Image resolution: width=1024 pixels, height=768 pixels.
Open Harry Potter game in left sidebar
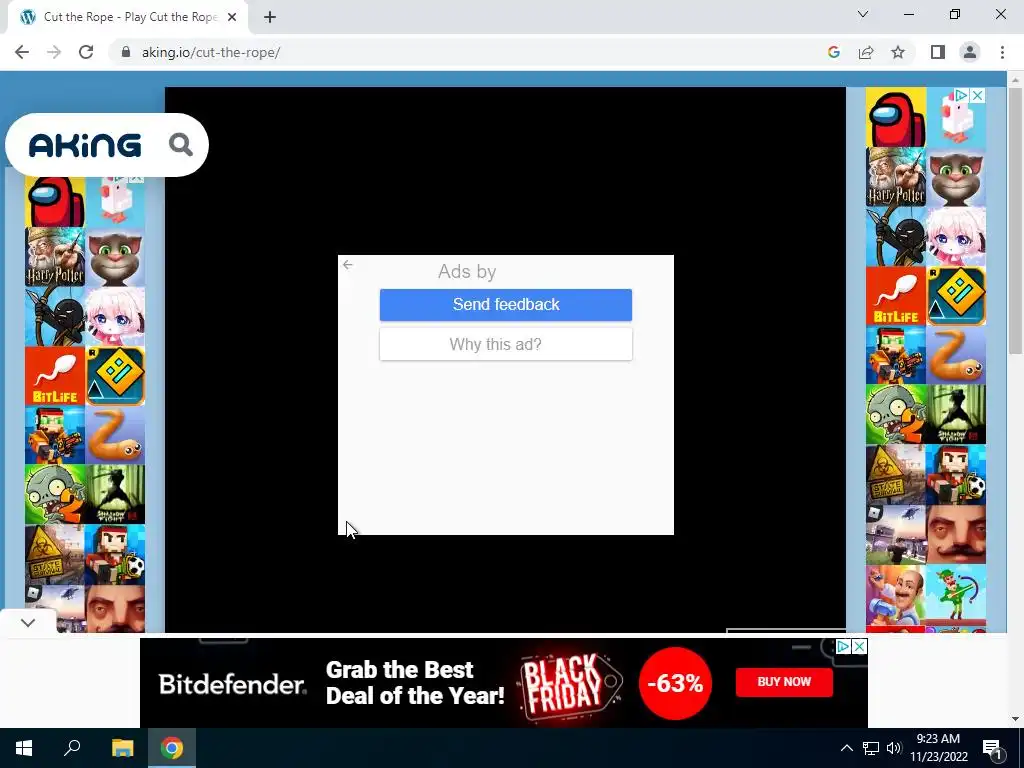pyautogui.click(x=55, y=257)
